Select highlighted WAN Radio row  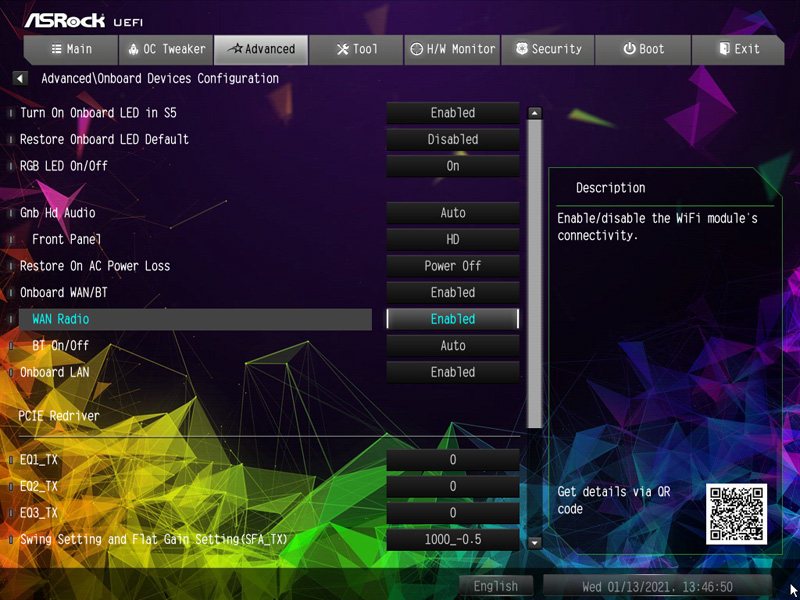click(195, 319)
